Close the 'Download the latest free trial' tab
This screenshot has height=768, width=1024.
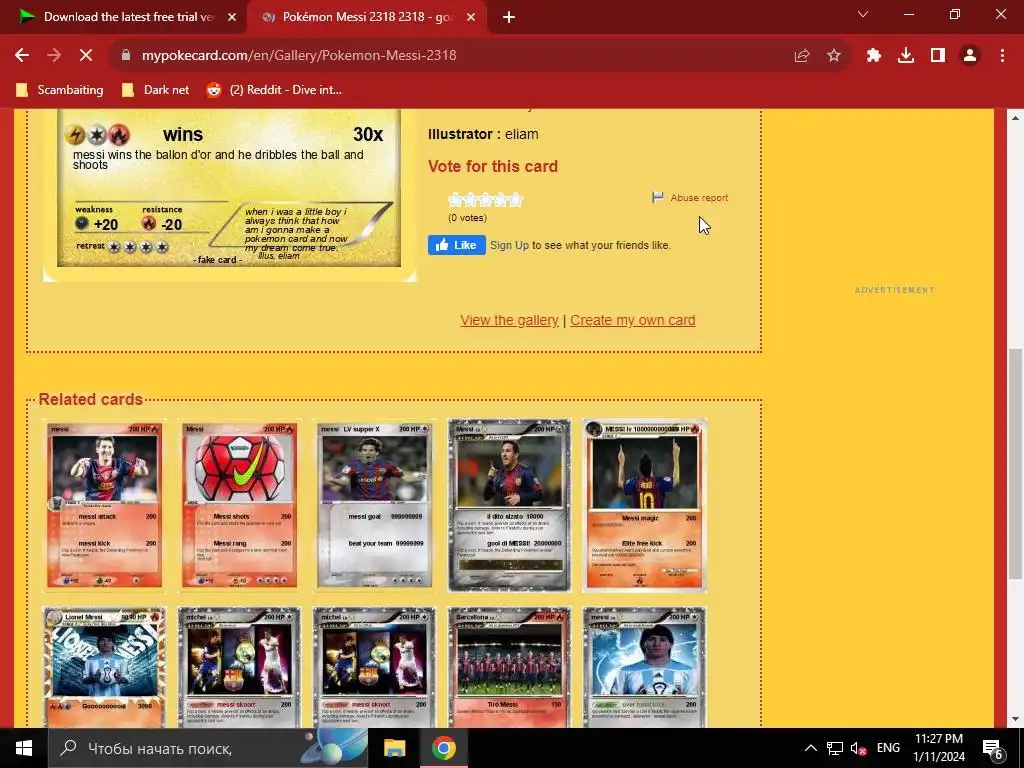tap(232, 18)
